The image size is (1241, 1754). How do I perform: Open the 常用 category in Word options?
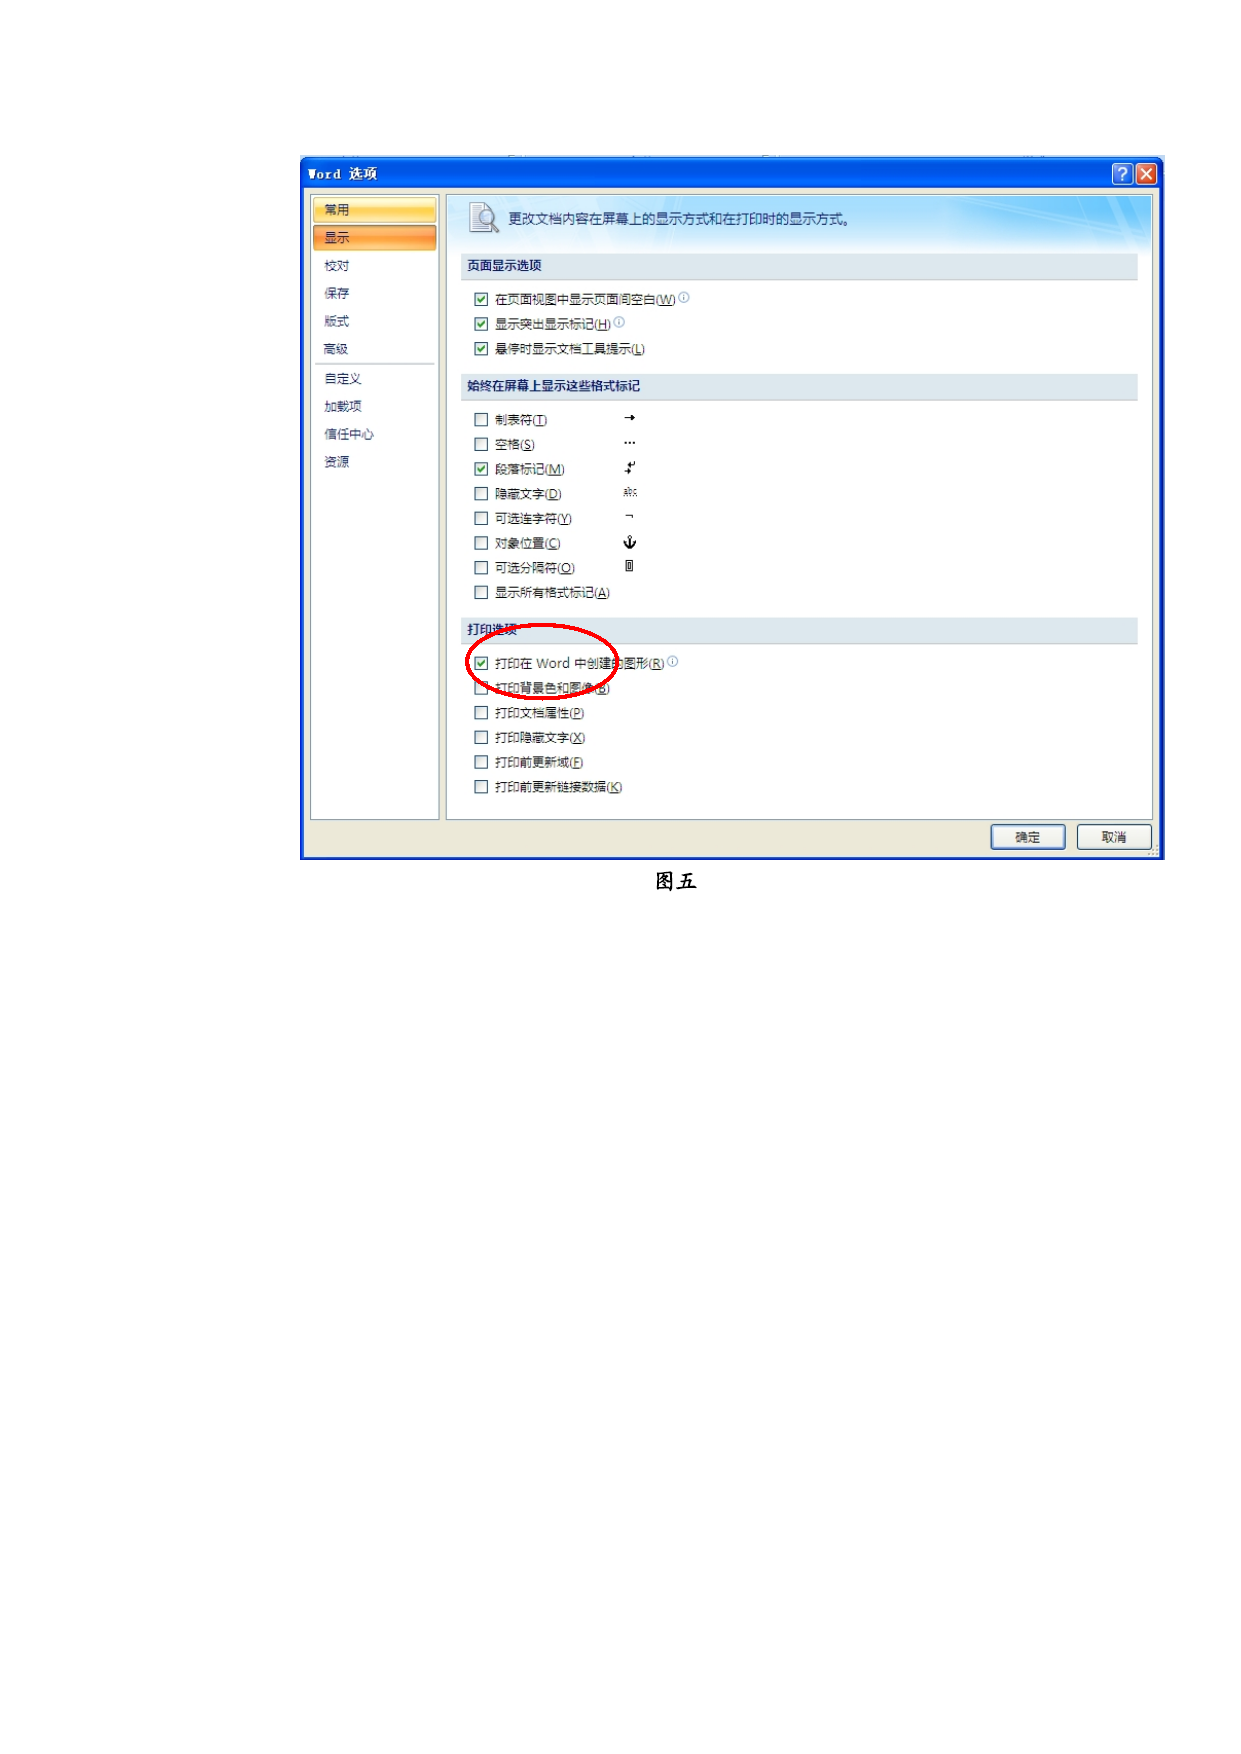[x=374, y=210]
